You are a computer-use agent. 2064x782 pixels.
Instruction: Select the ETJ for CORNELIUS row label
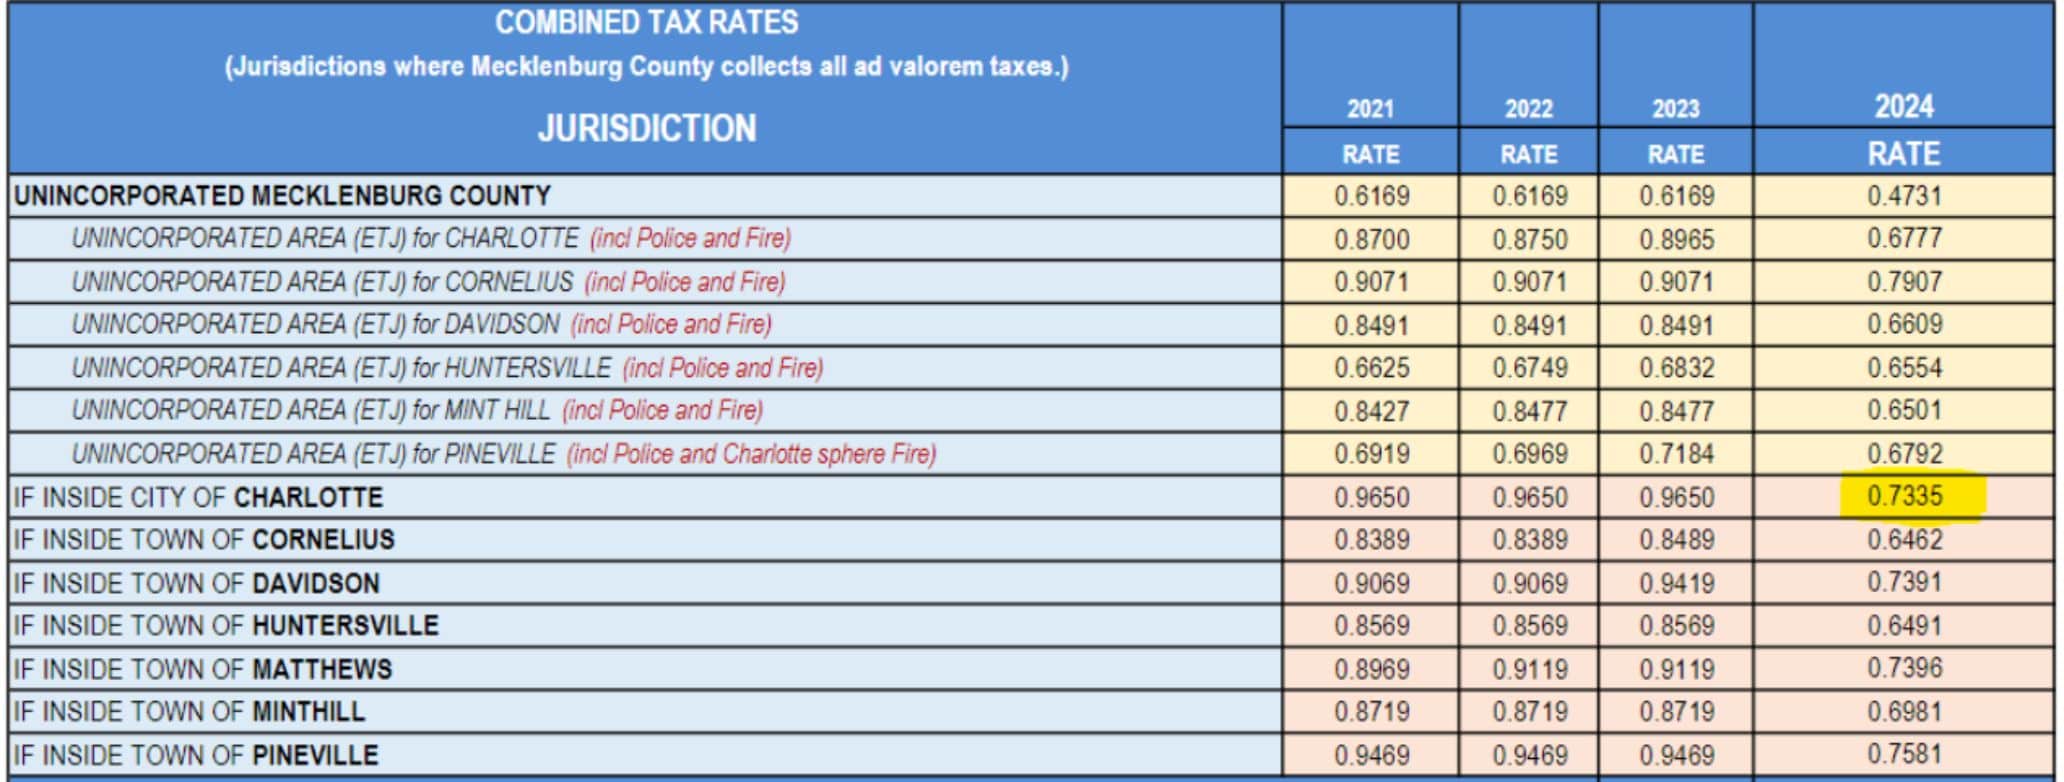pyautogui.click(x=322, y=282)
